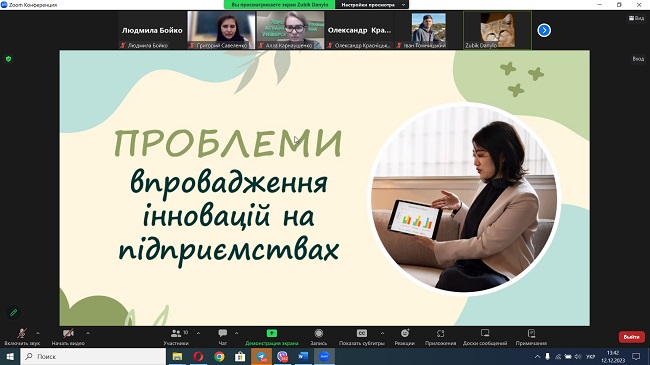Open Telegram from the Windows taskbar
This screenshot has height=365, width=650.
pos(261,356)
